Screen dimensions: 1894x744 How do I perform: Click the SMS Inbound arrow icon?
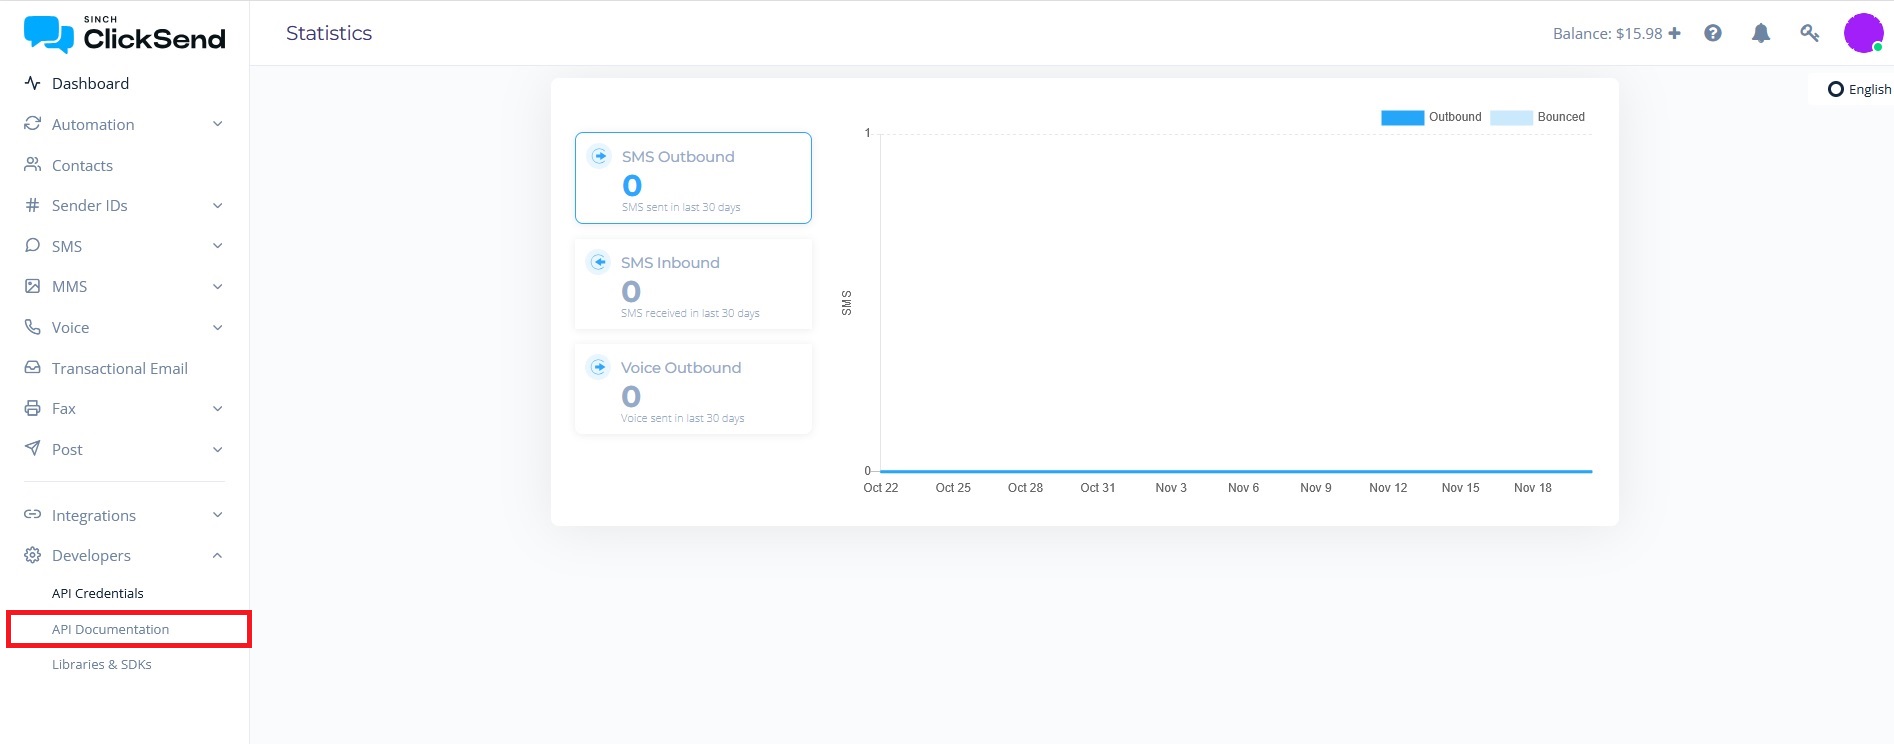[598, 262]
